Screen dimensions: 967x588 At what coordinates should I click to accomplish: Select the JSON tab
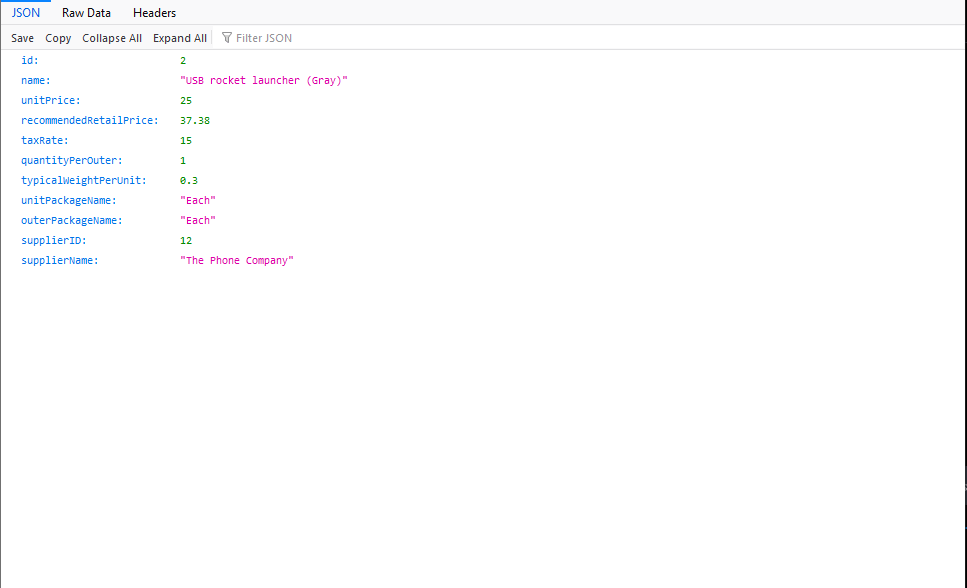26,13
